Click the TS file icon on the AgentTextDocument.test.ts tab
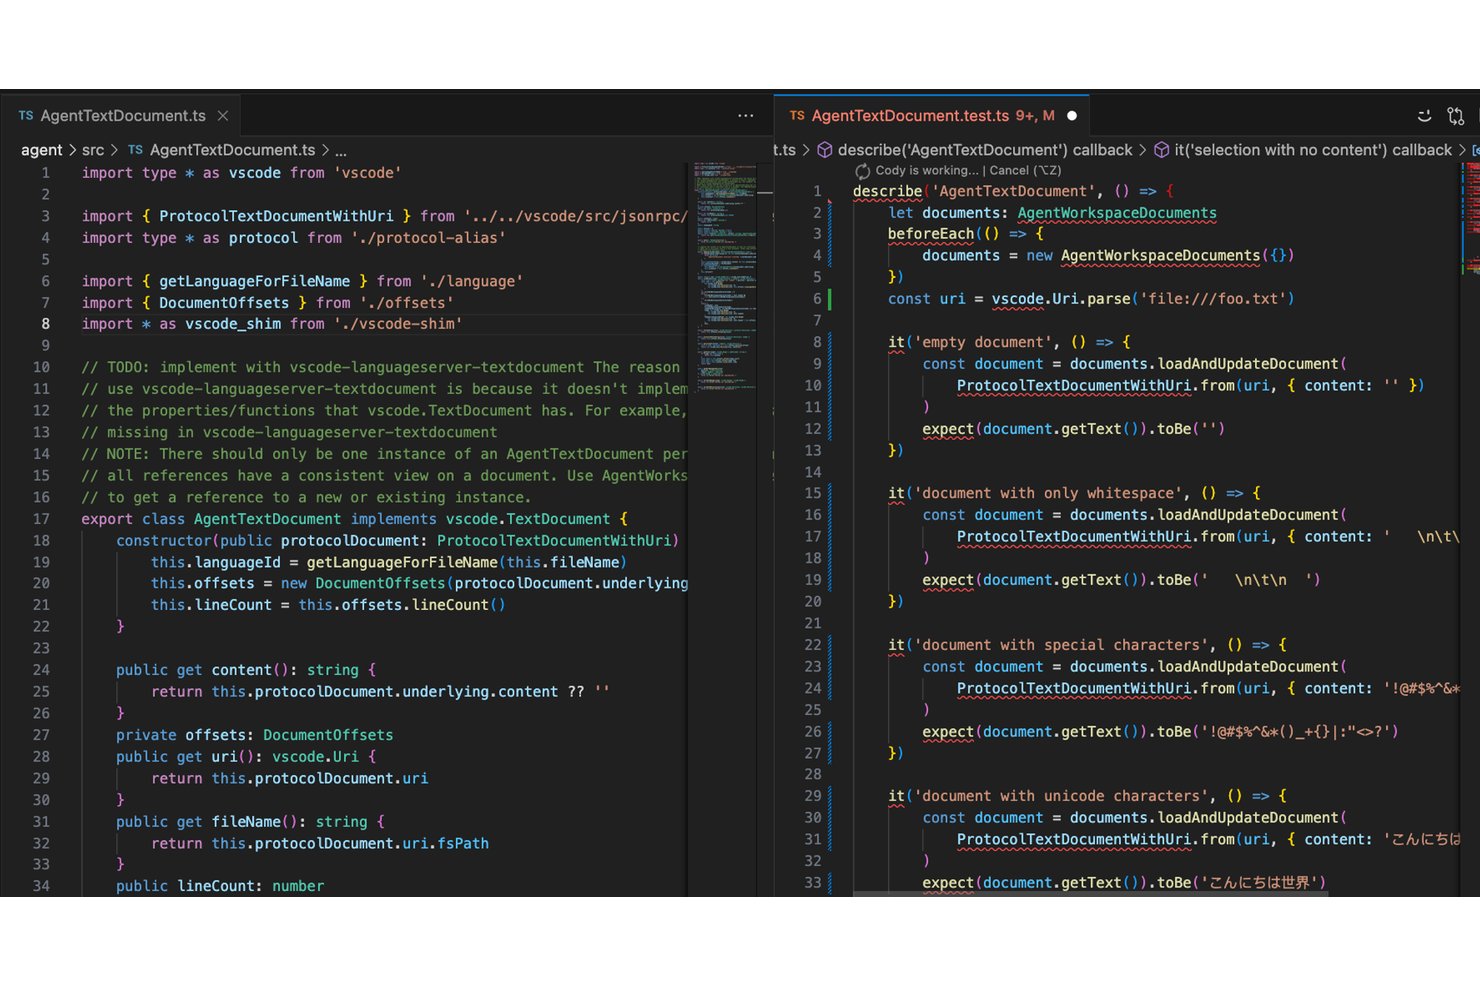Viewport: 1480px width, 987px height. (797, 116)
